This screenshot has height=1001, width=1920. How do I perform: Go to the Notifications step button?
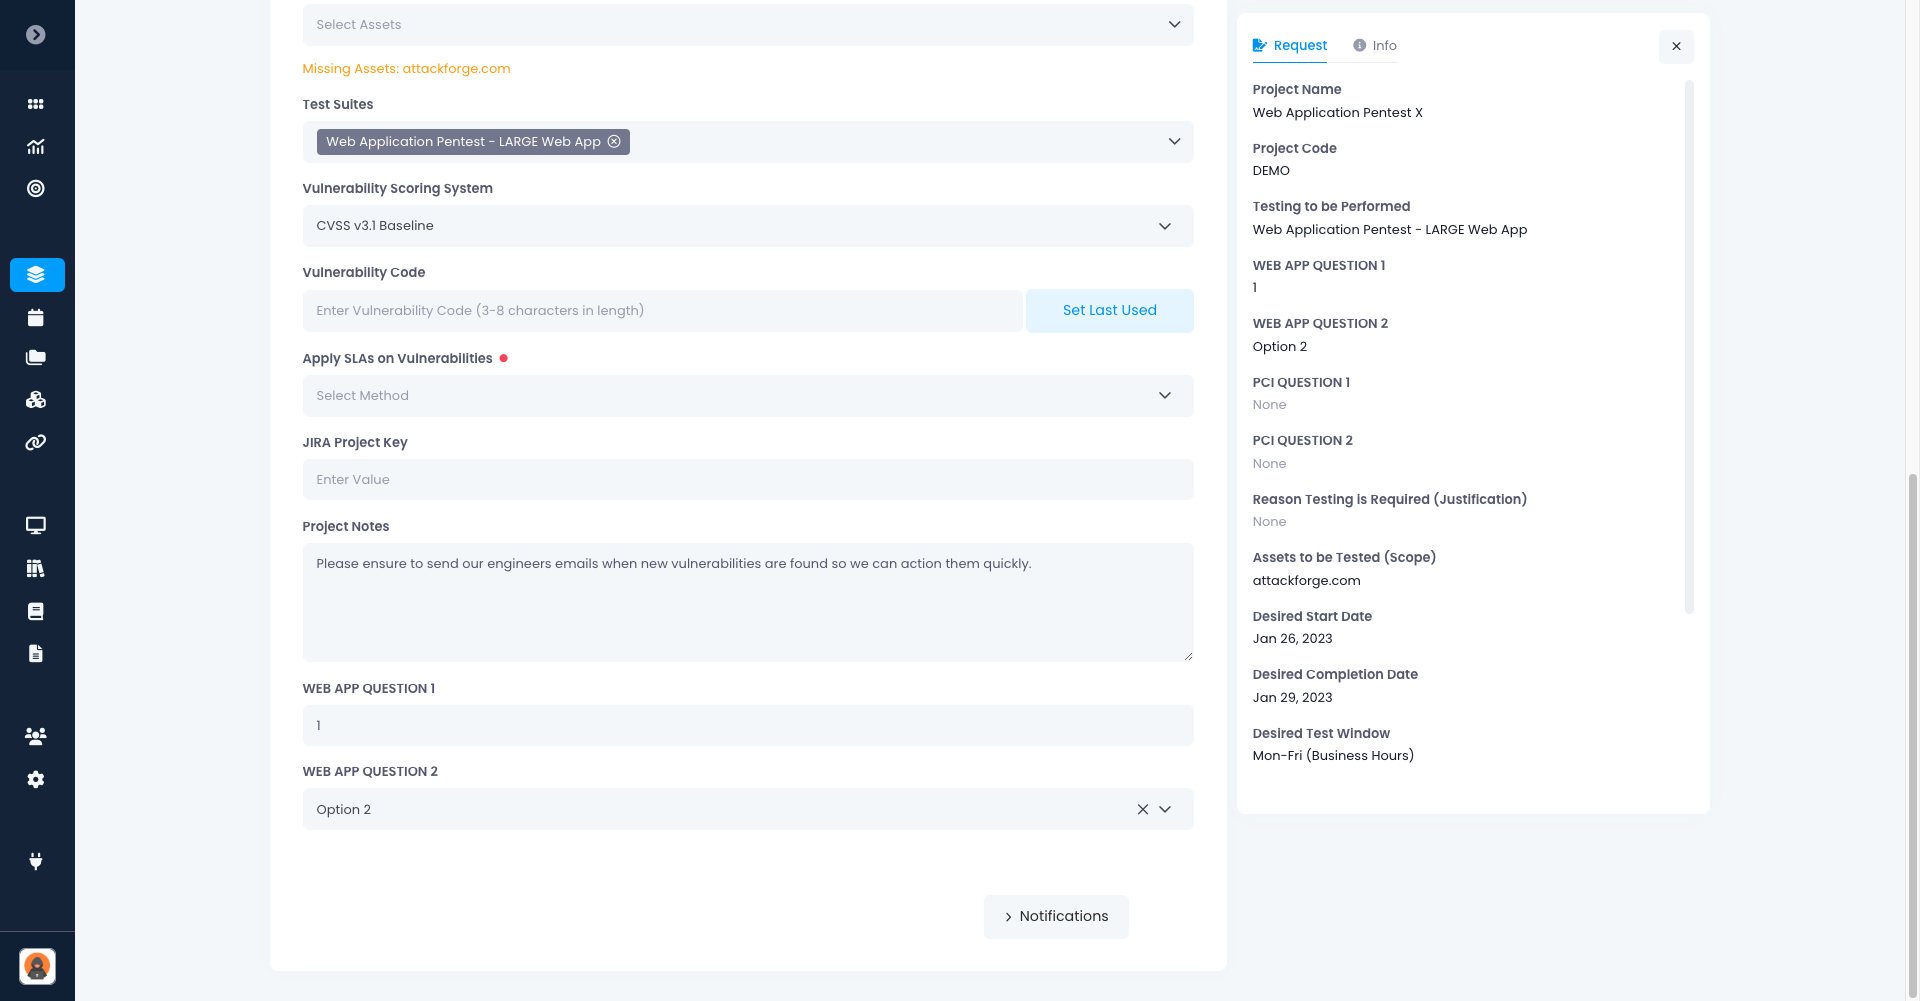click(x=1056, y=917)
